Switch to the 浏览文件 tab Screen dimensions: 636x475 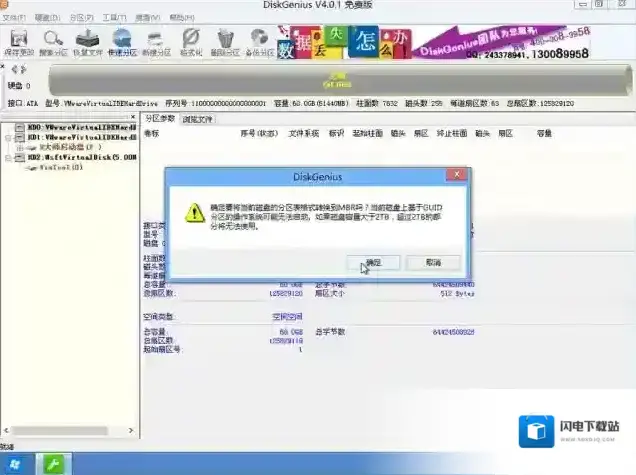198,119
